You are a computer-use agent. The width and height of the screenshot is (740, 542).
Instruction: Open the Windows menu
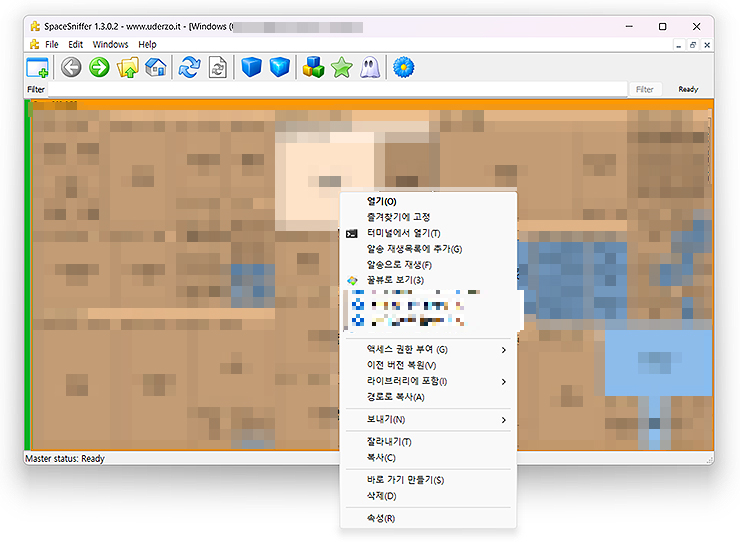tap(110, 44)
